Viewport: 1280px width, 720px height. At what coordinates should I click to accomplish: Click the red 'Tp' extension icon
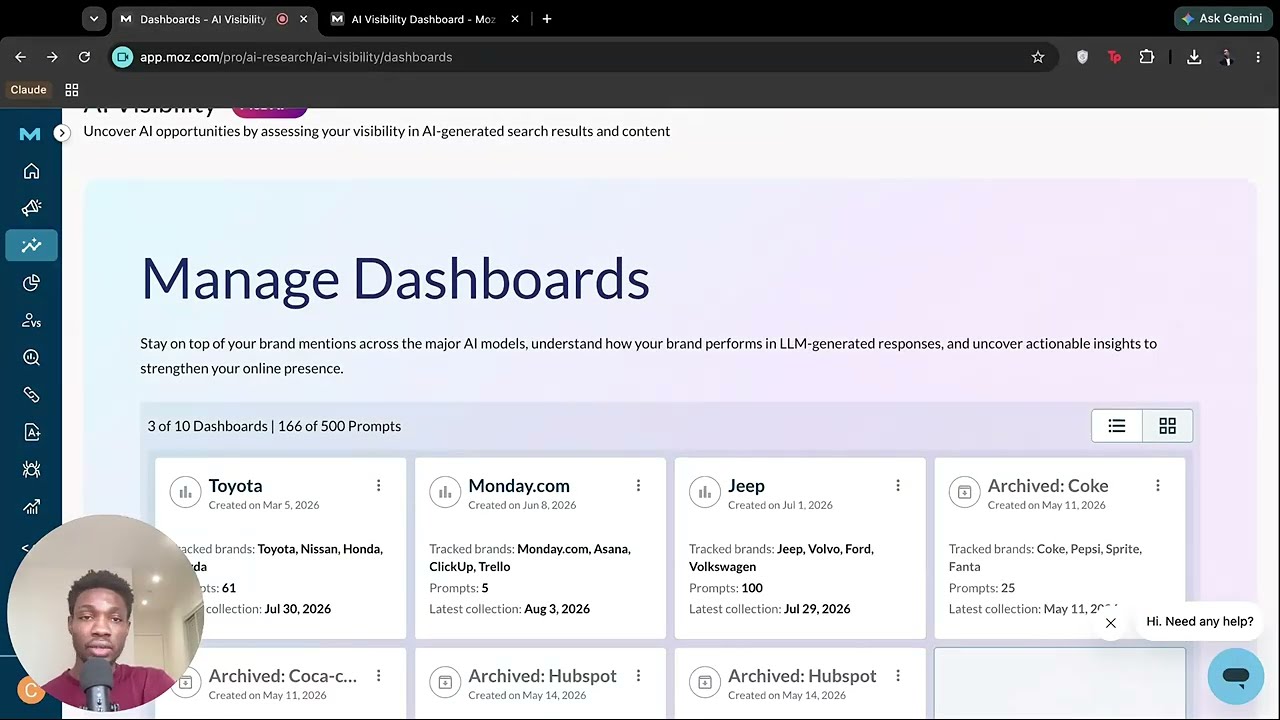[1114, 57]
